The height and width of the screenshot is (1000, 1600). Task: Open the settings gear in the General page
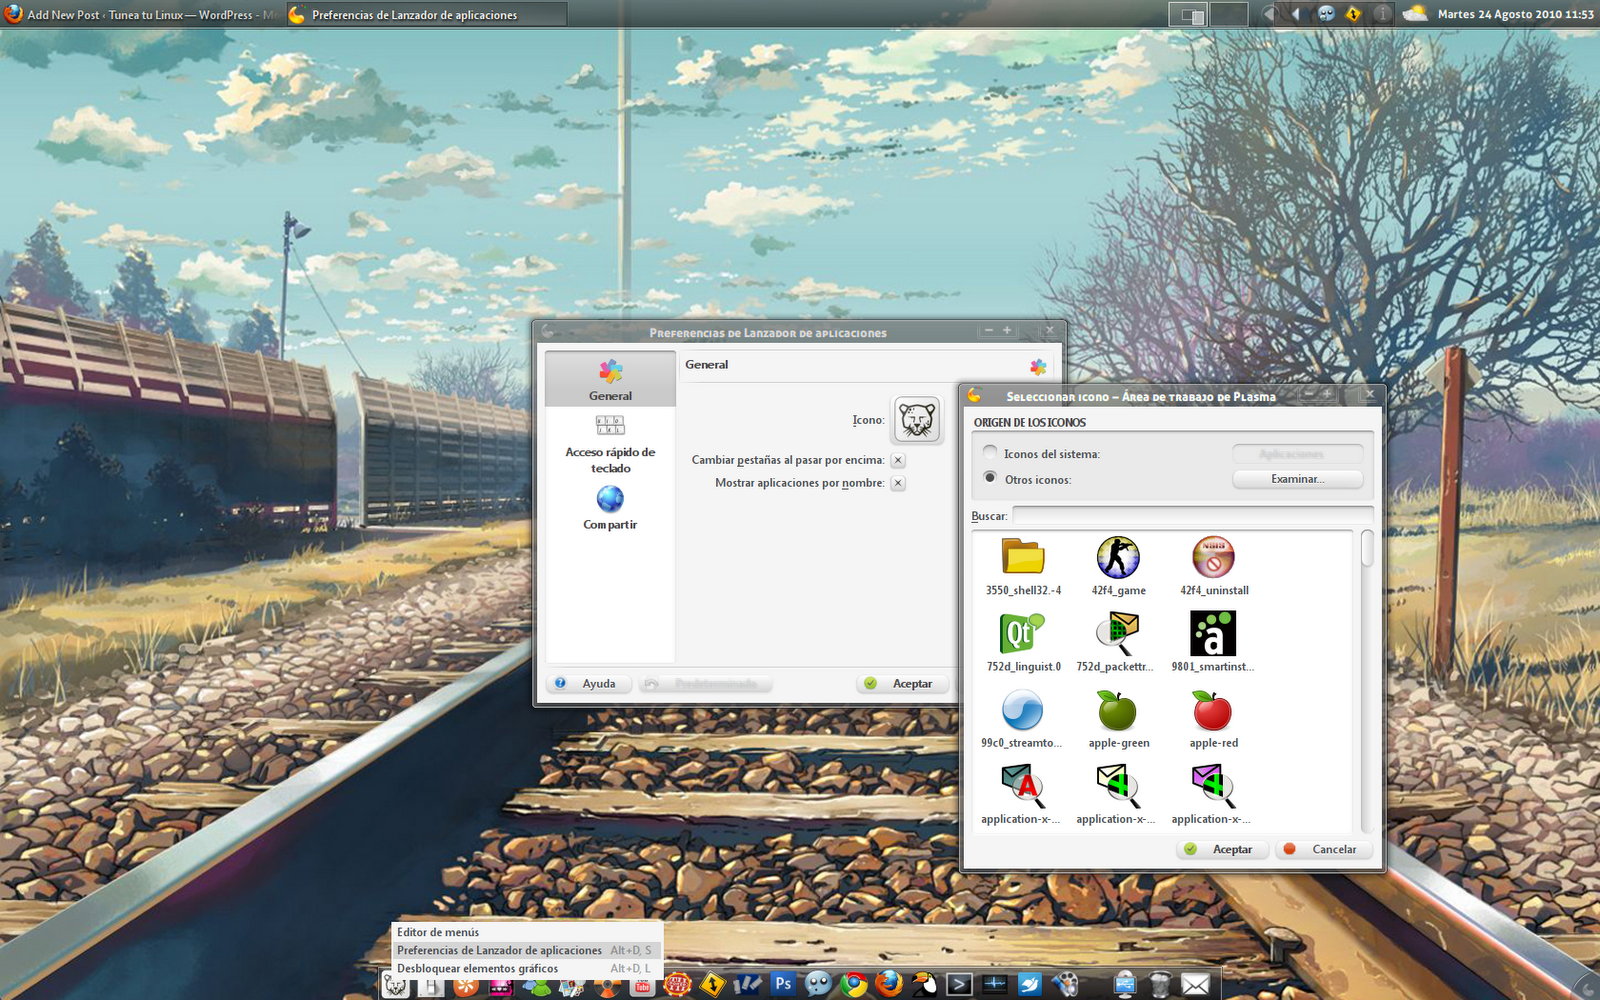[1037, 365]
